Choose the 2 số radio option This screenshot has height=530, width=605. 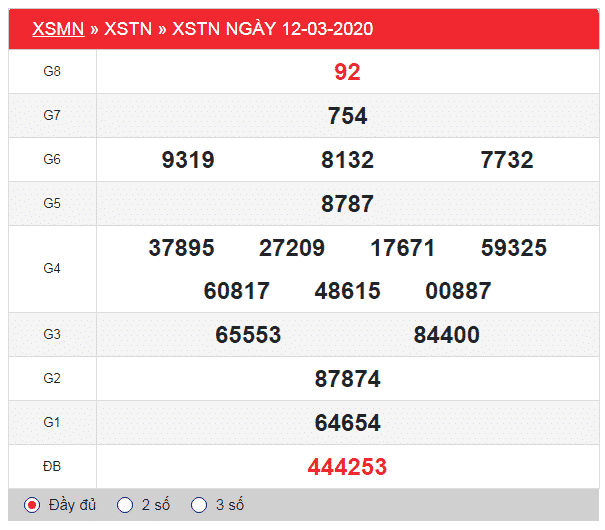tap(125, 505)
